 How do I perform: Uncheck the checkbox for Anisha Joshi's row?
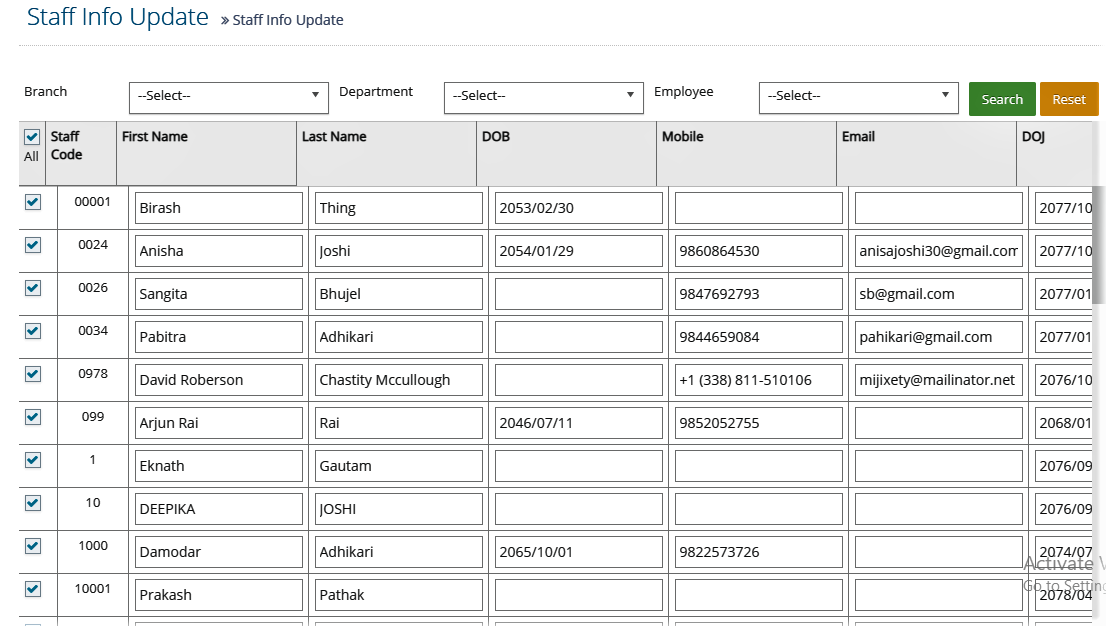click(x=32, y=245)
